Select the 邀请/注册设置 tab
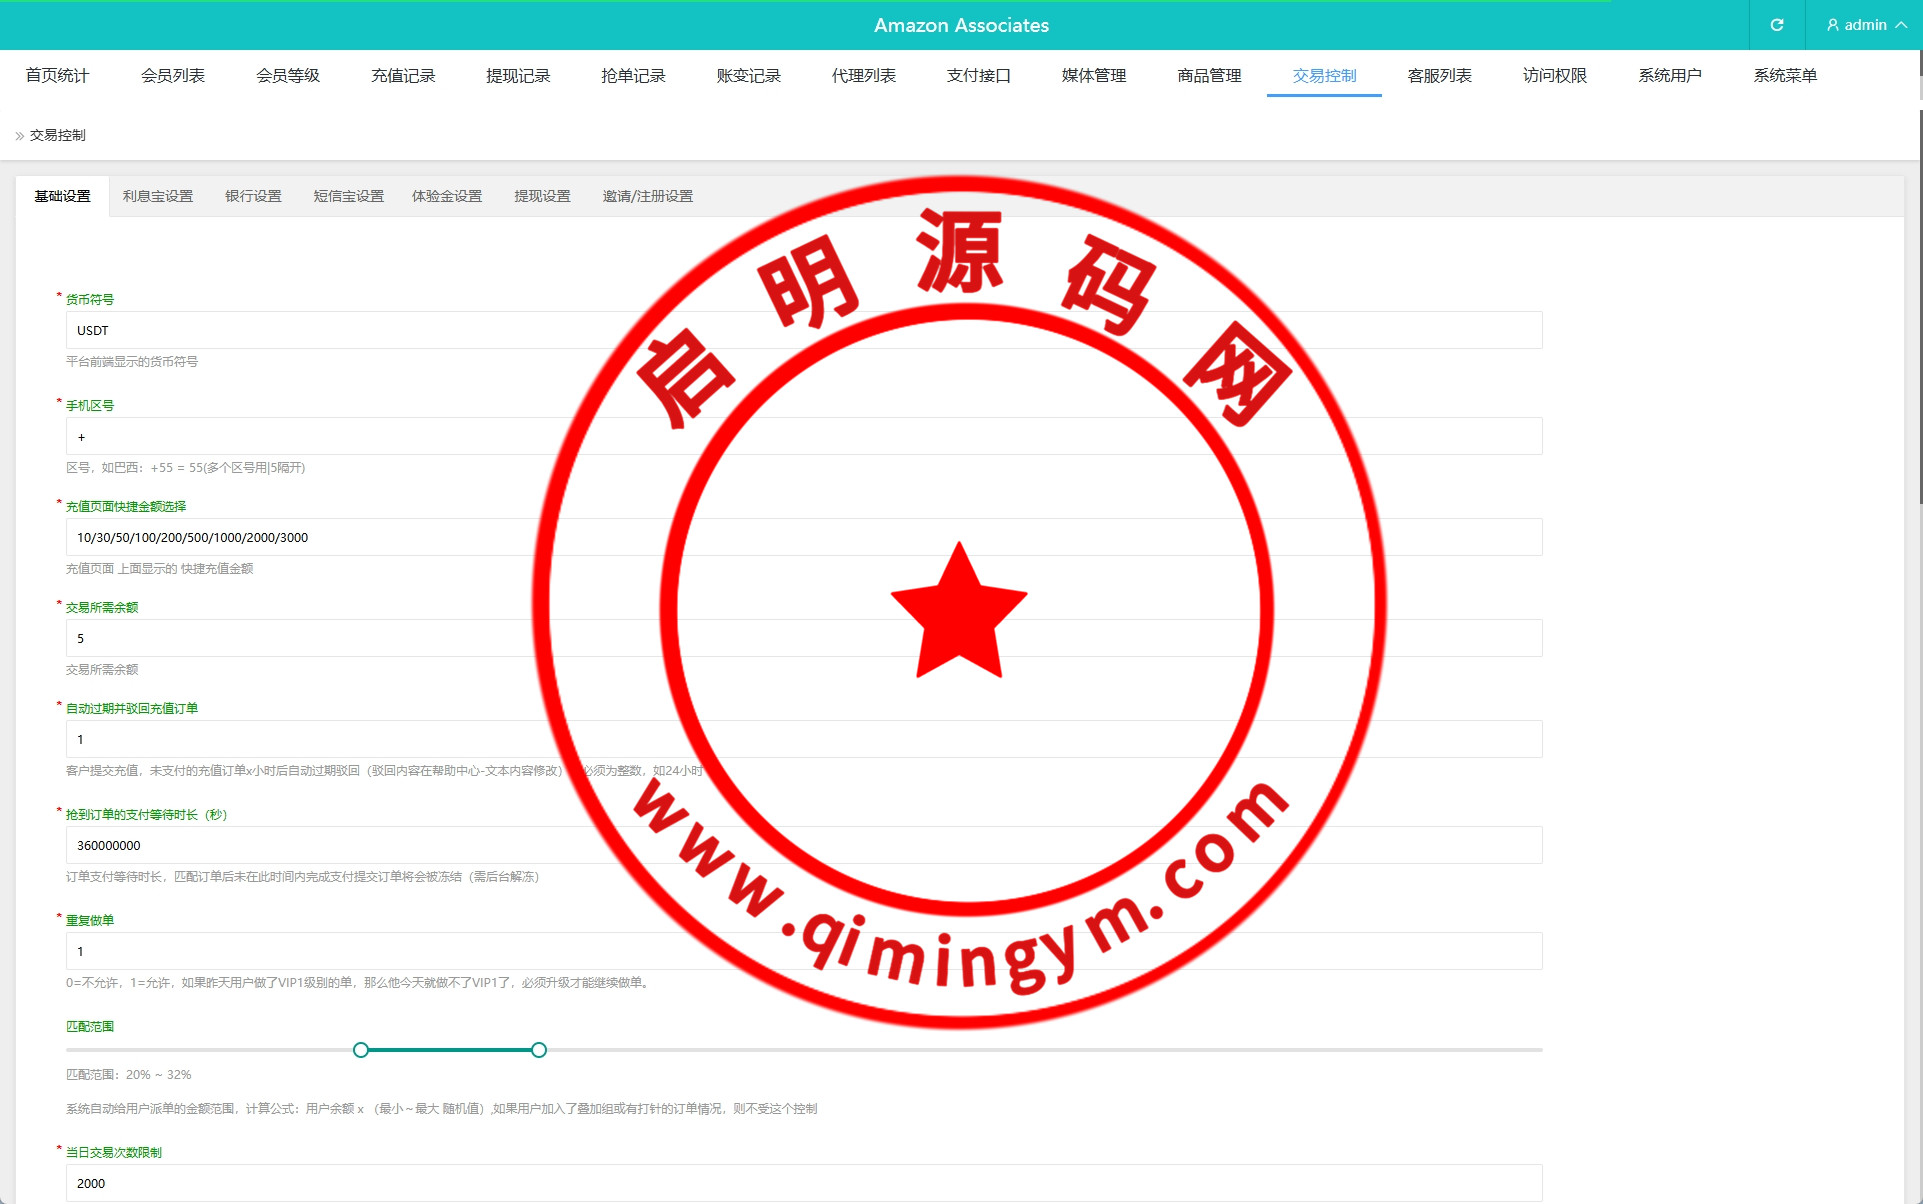 pyautogui.click(x=647, y=196)
